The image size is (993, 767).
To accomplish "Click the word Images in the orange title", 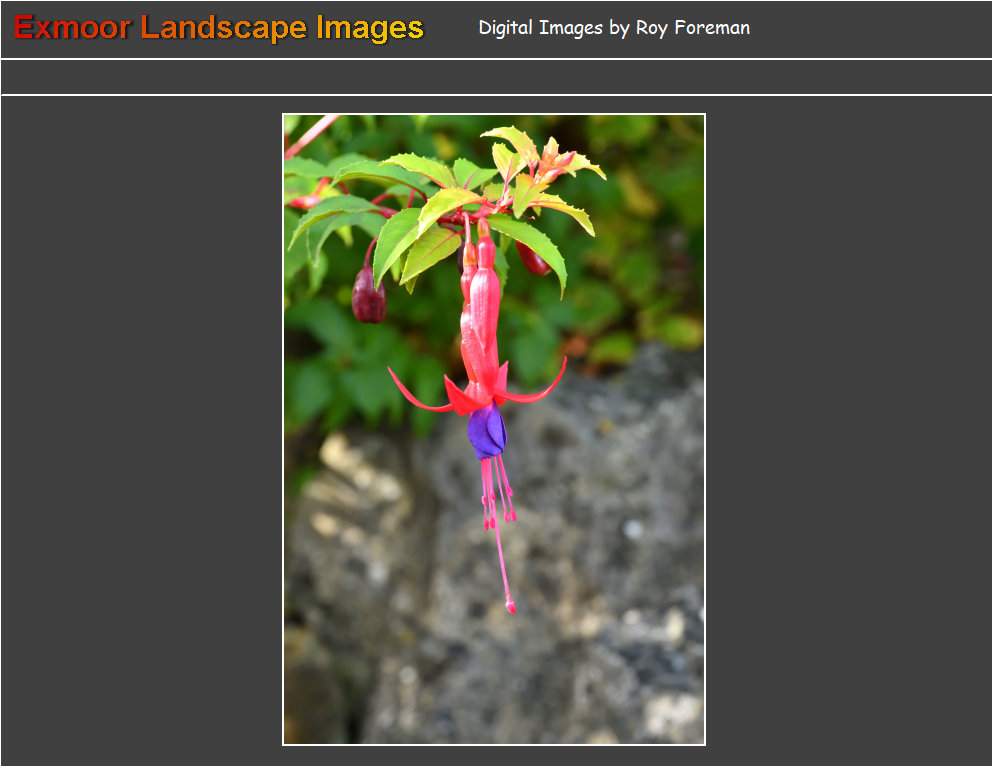I will coord(370,28).
